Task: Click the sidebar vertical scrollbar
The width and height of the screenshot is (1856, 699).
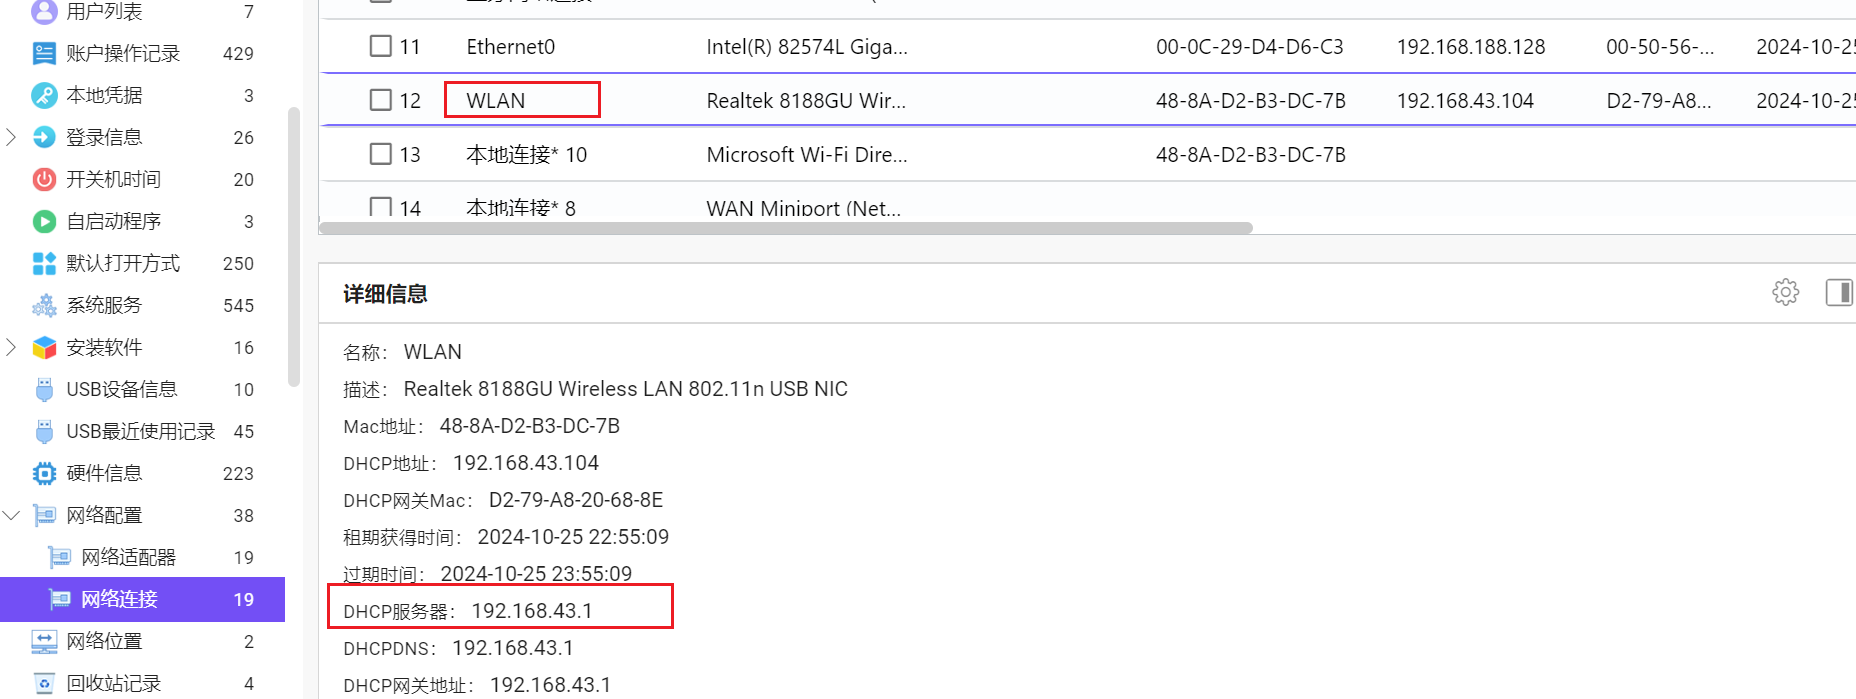Action: pos(294,246)
